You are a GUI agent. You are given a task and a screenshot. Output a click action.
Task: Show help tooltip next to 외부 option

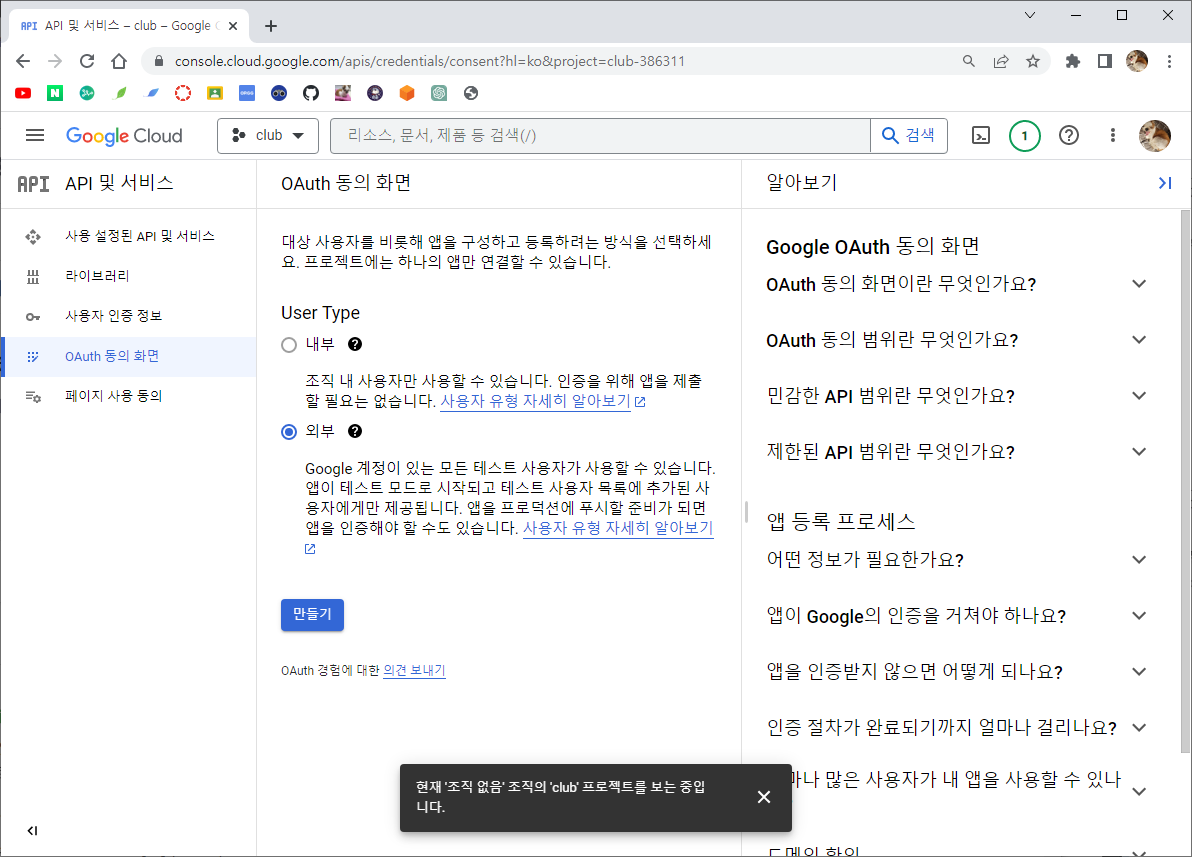[x=354, y=431]
